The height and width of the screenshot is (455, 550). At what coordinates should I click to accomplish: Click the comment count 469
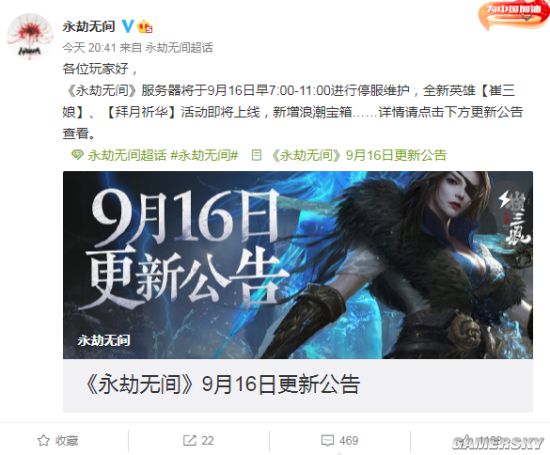tap(349, 441)
